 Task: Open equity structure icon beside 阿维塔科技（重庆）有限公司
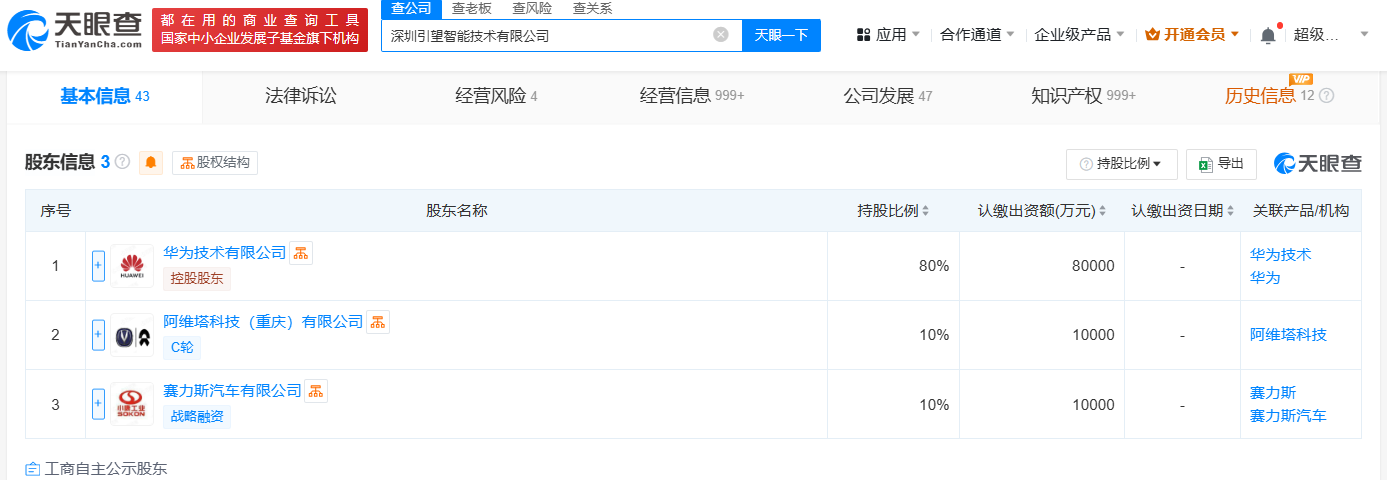click(x=378, y=322)
